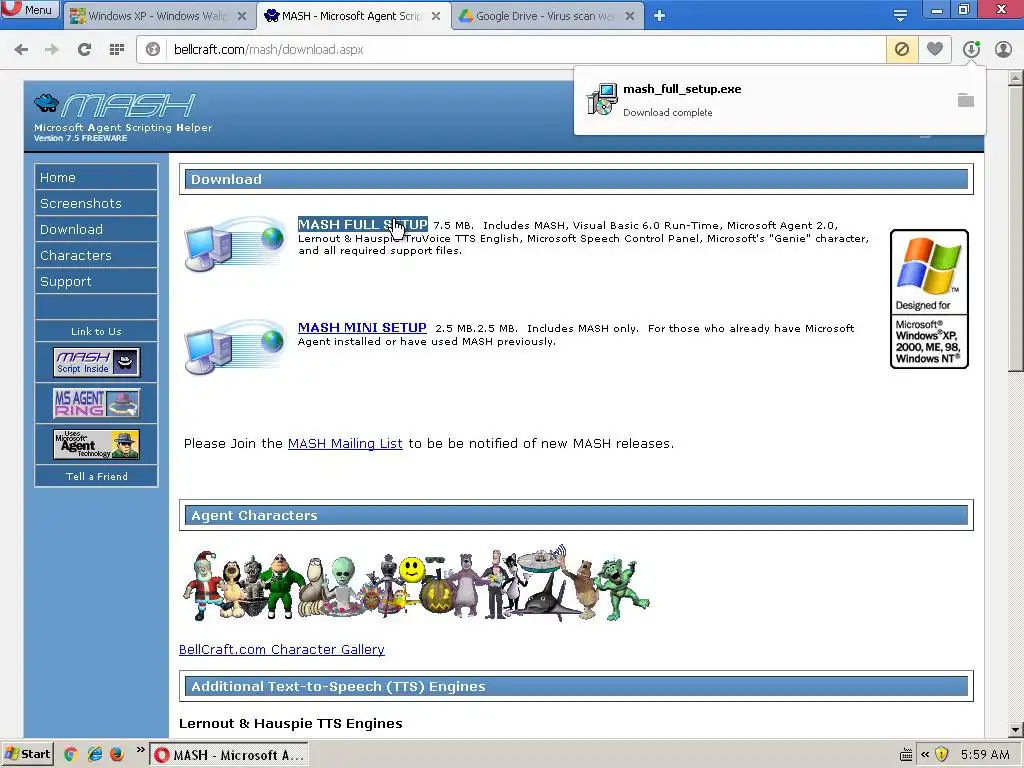Click the MASH logo in the header

tap(115, 105)
